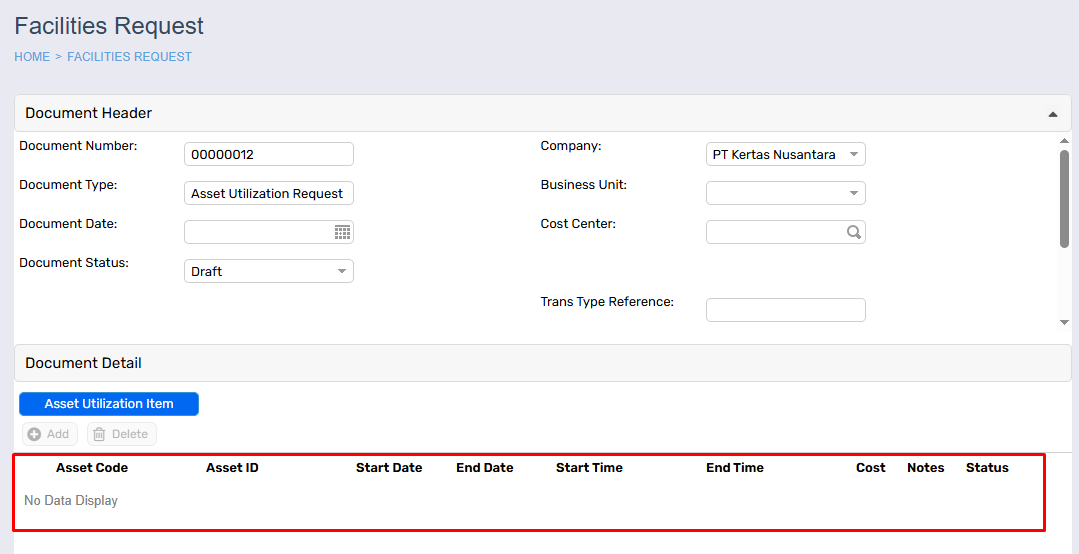This screenshot has height=554, width=1079.
Task: Click the Delete button with trash icon
Action: 121,434
